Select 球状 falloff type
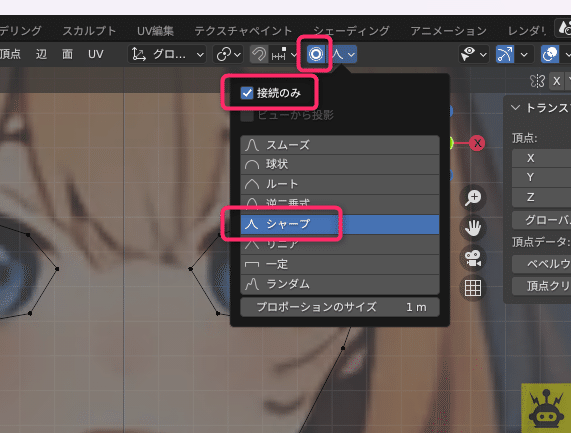Screen dimensions: 571x433 coord(340,165)
